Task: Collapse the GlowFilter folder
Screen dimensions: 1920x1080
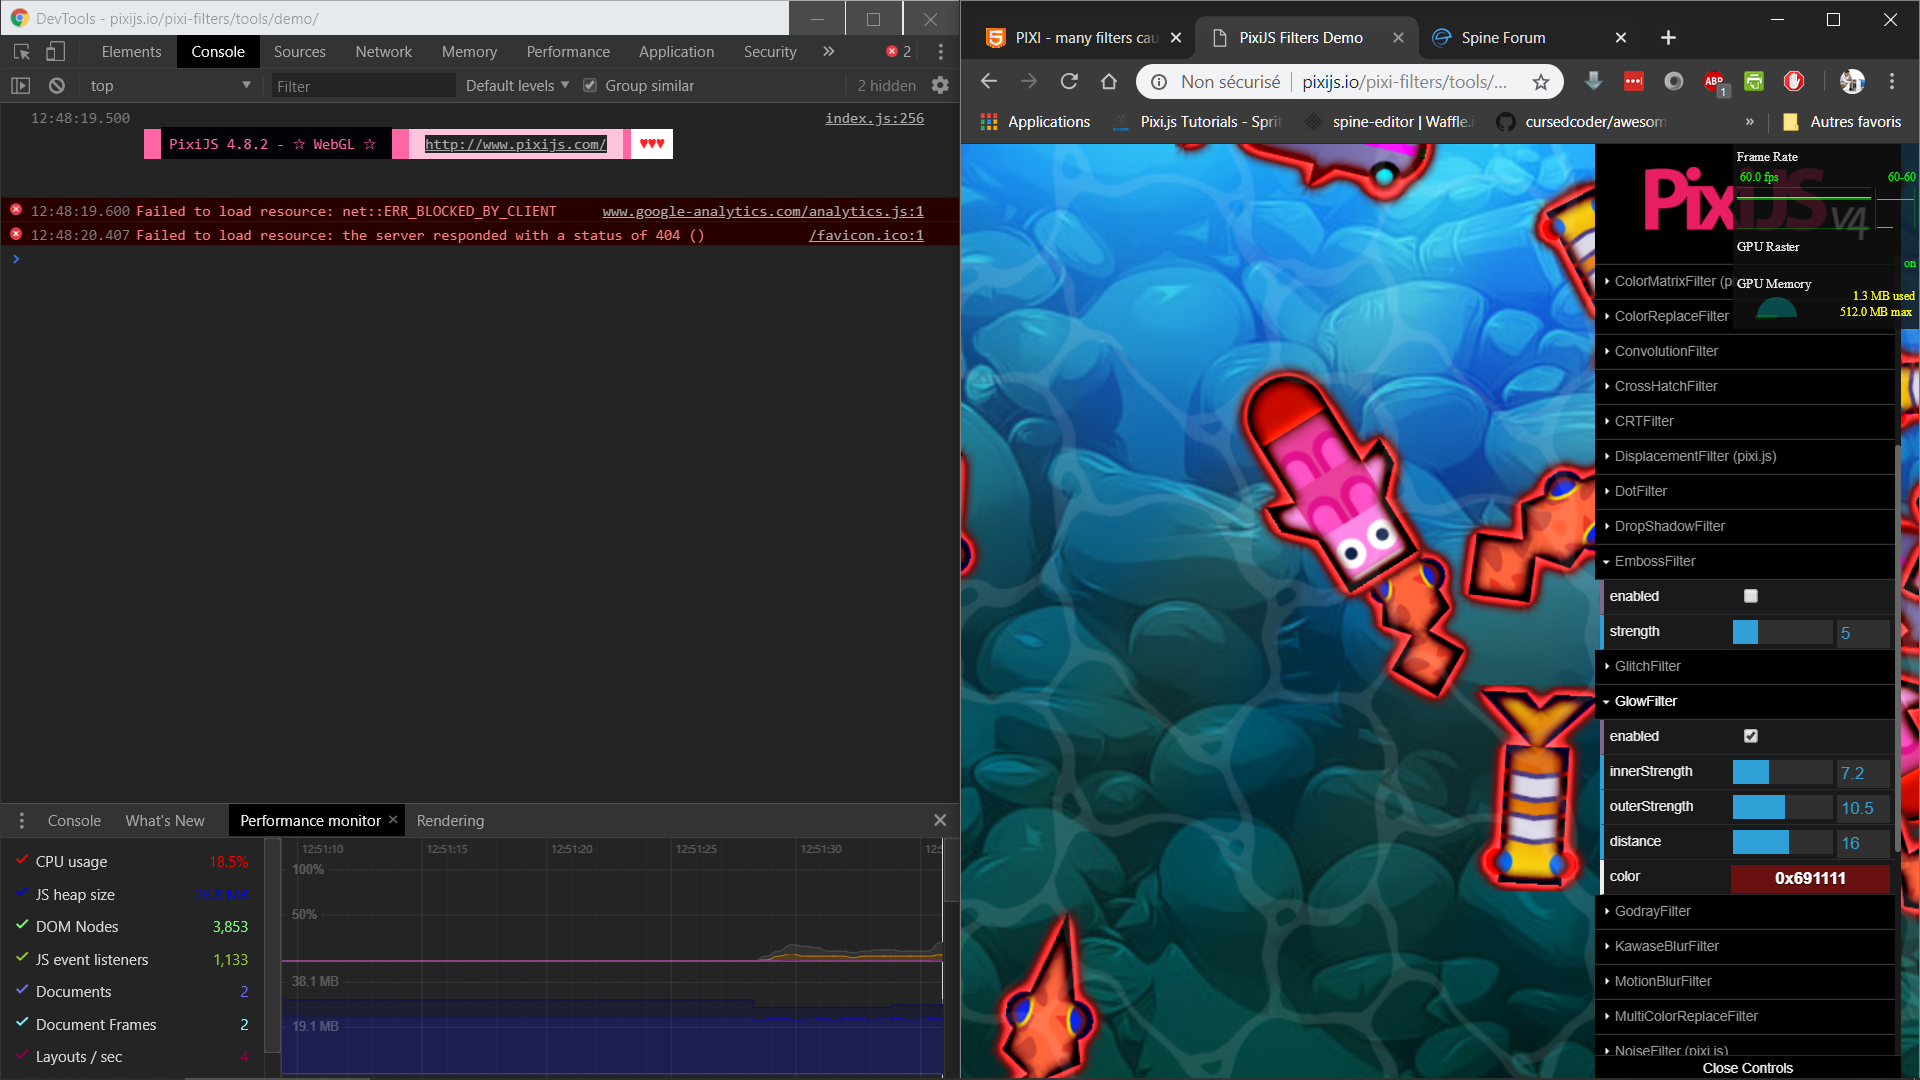Action: pyautogui.click(x=1745, y=701)
